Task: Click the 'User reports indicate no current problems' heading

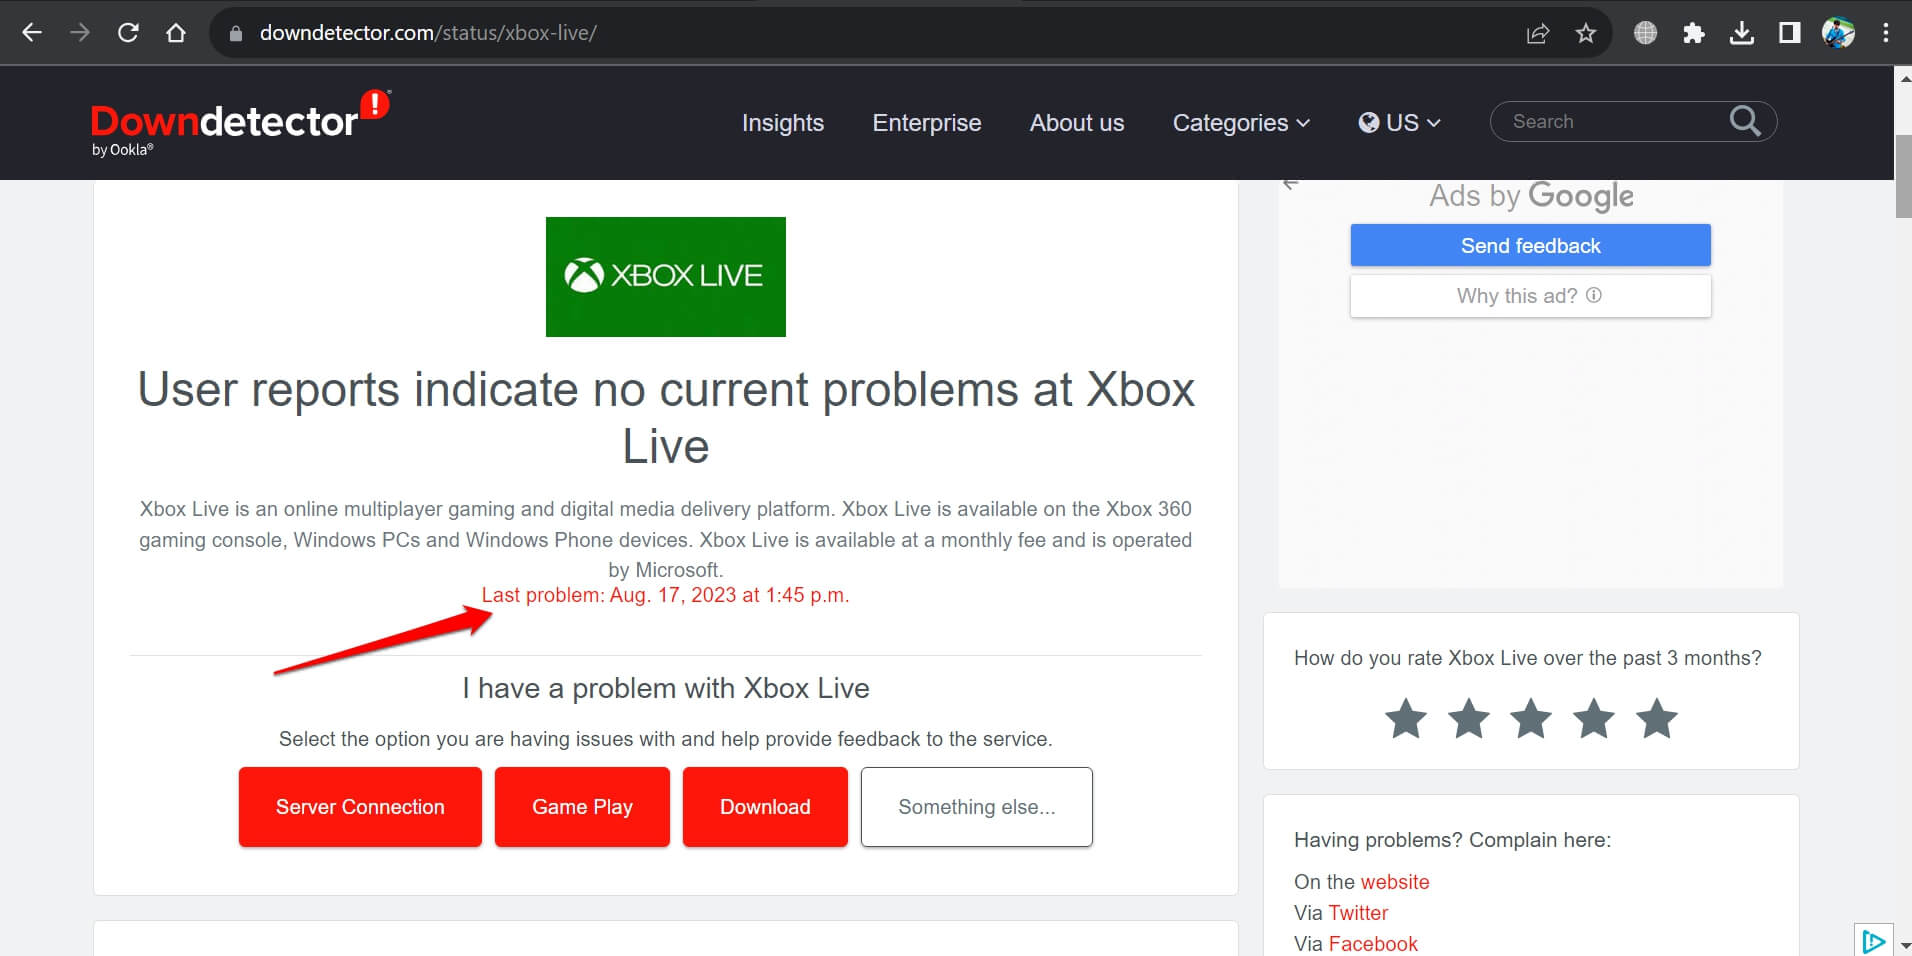Action: [666, 418]
